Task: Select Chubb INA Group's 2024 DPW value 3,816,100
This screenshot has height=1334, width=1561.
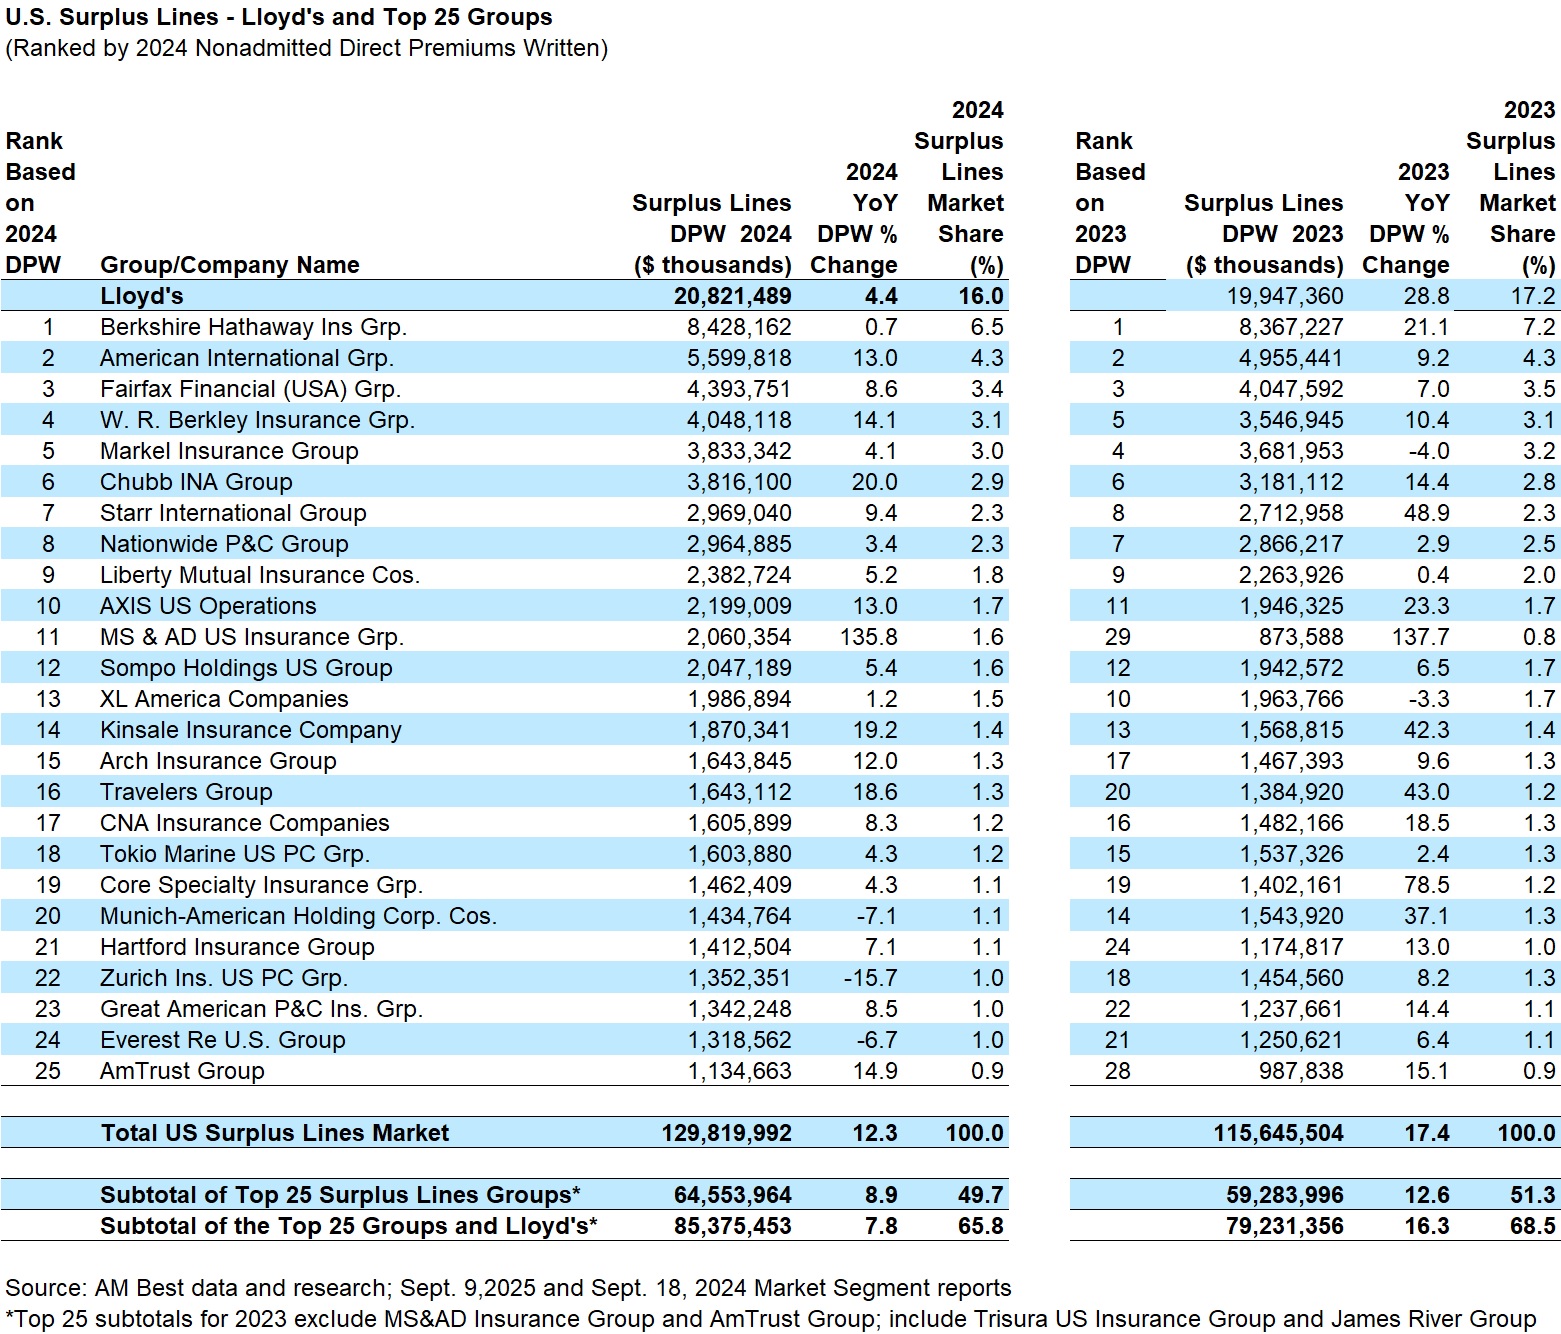Action: [739, 482]
